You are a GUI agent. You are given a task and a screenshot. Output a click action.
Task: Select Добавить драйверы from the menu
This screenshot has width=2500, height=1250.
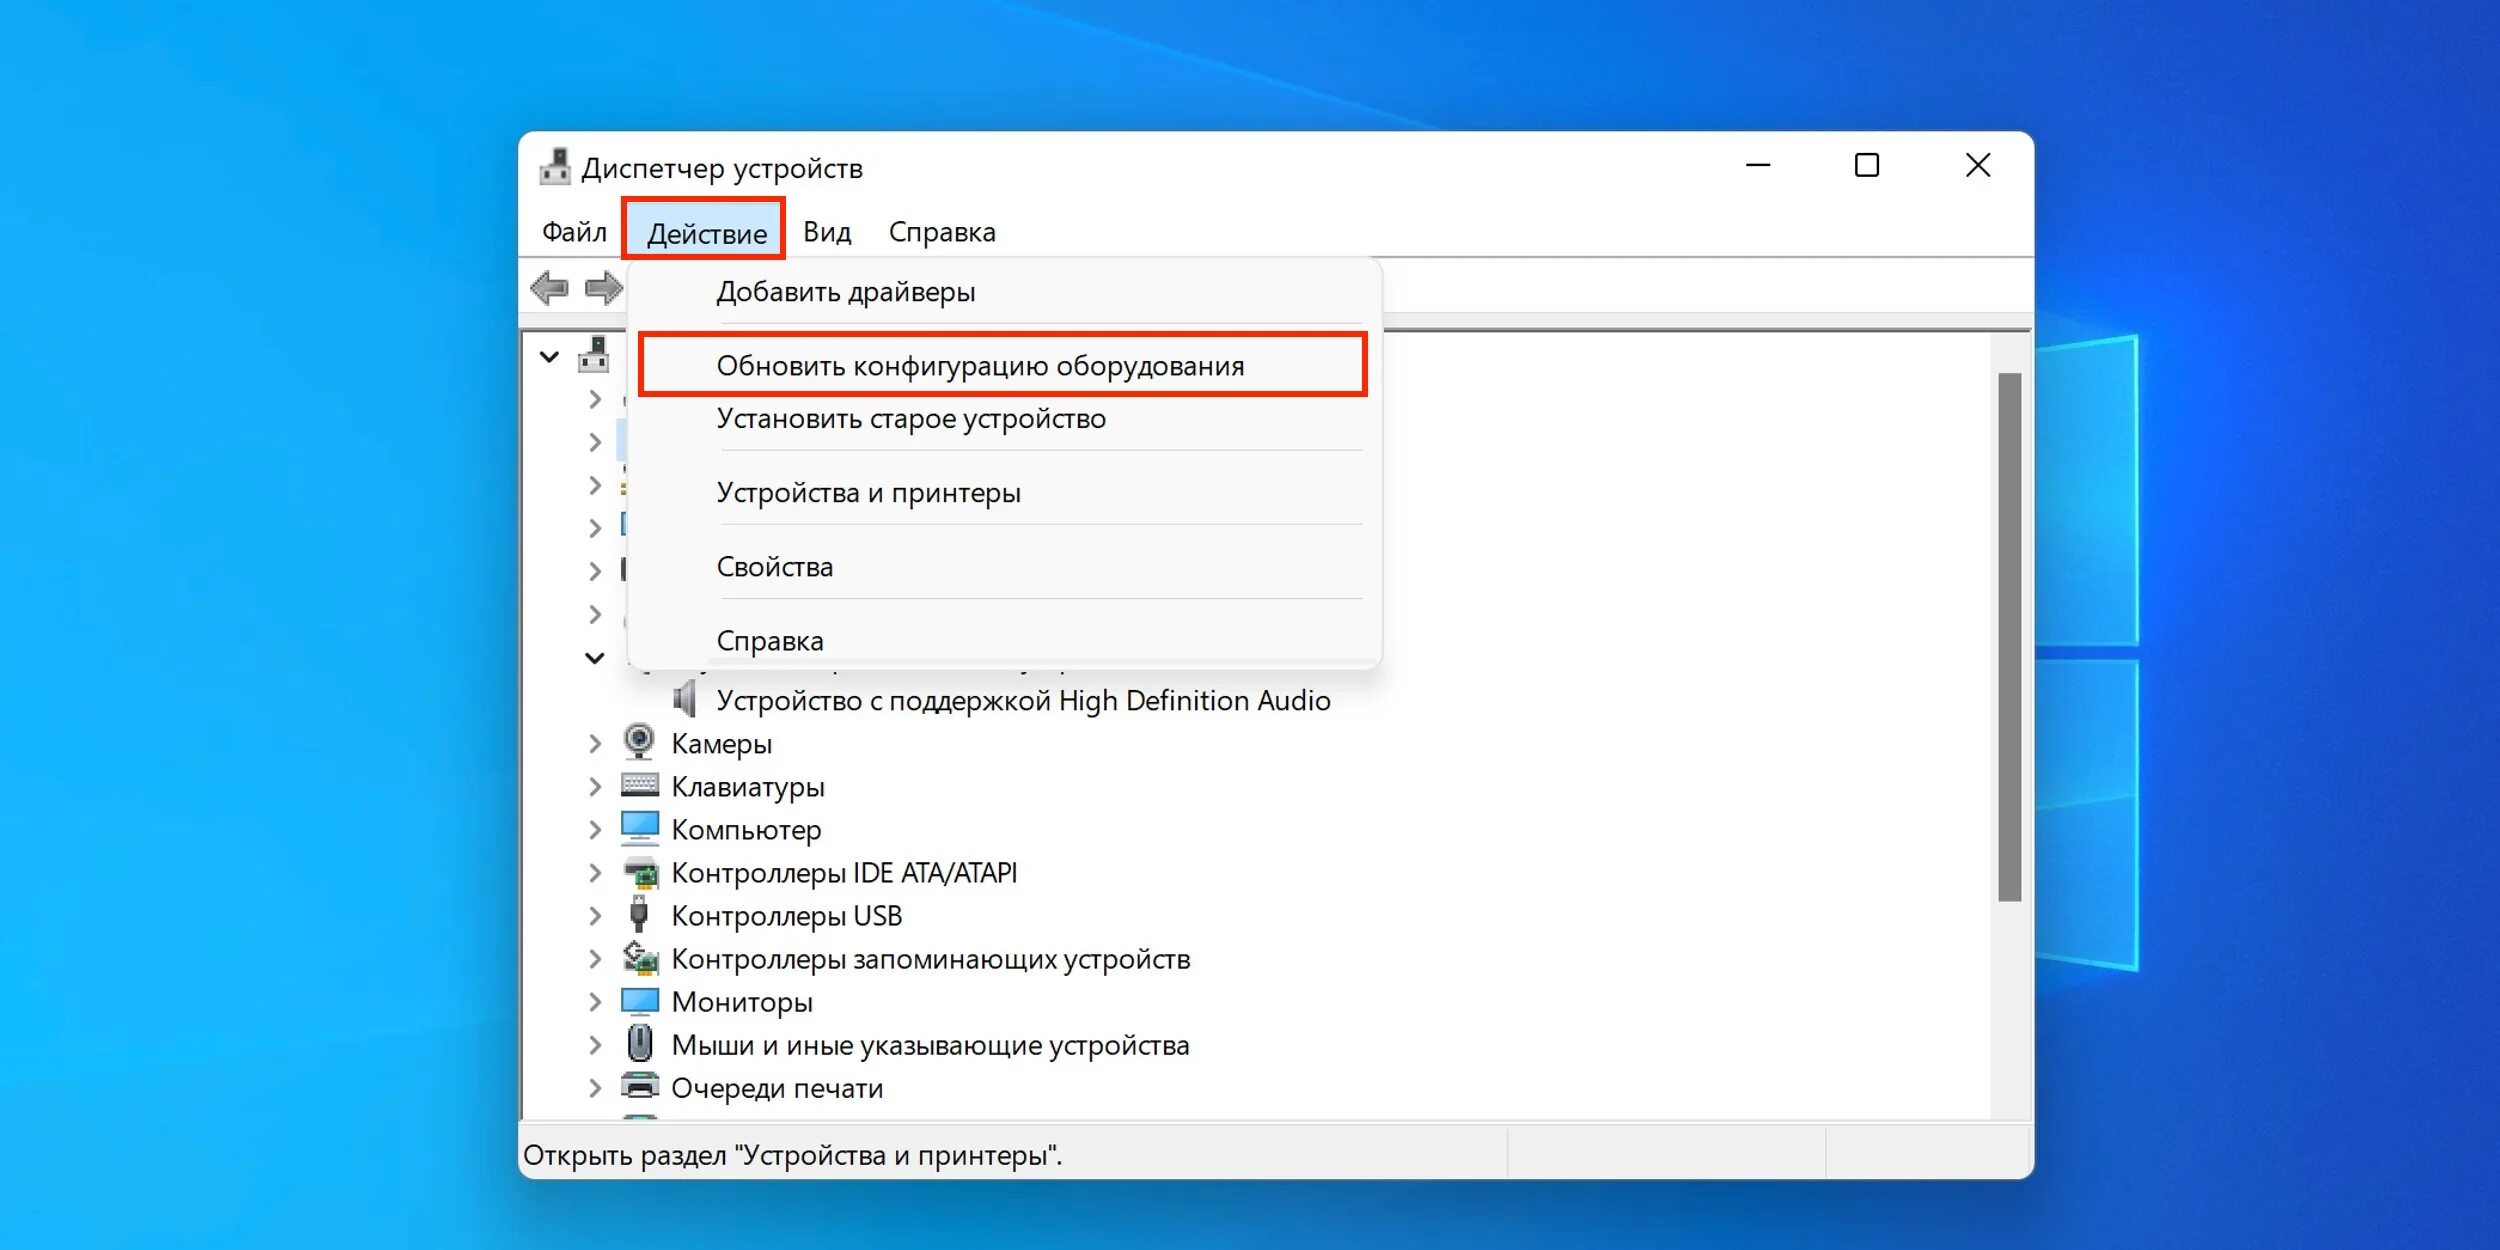[x=845, y=292]
